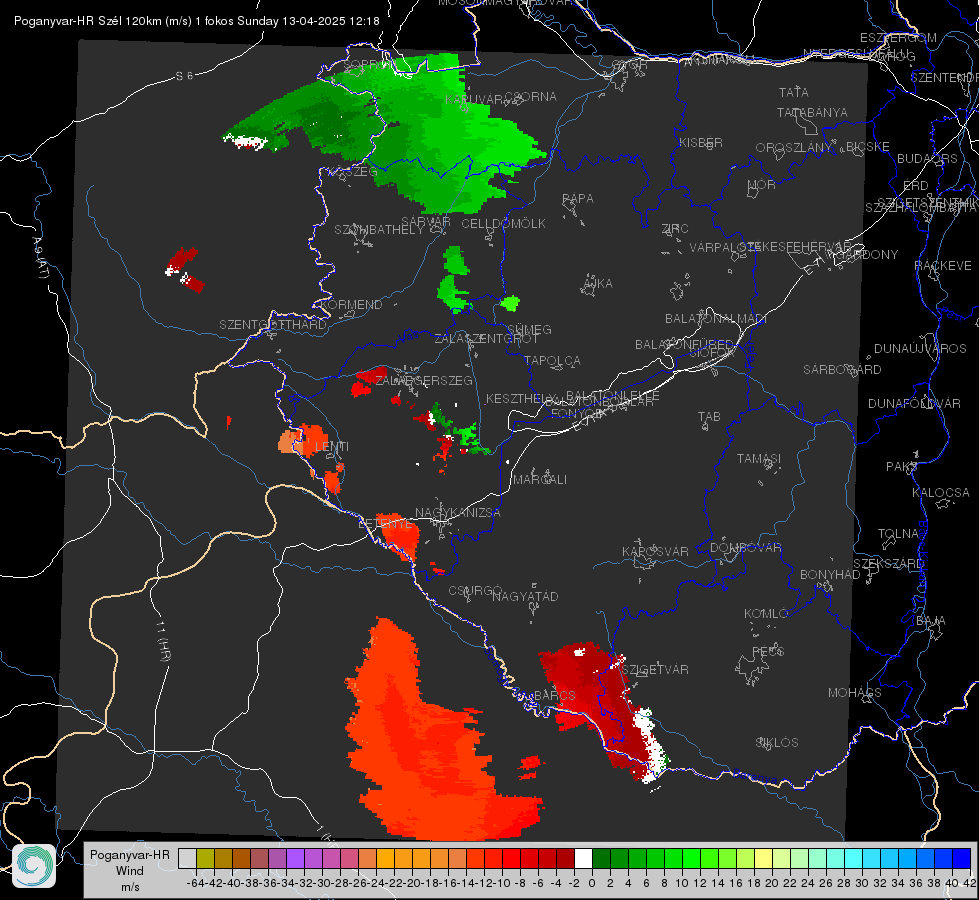Image resolution: width=979 pixels, height=900 pixels.
Task: Click the LETENYE town label
Action: click(x=385, y=524)
